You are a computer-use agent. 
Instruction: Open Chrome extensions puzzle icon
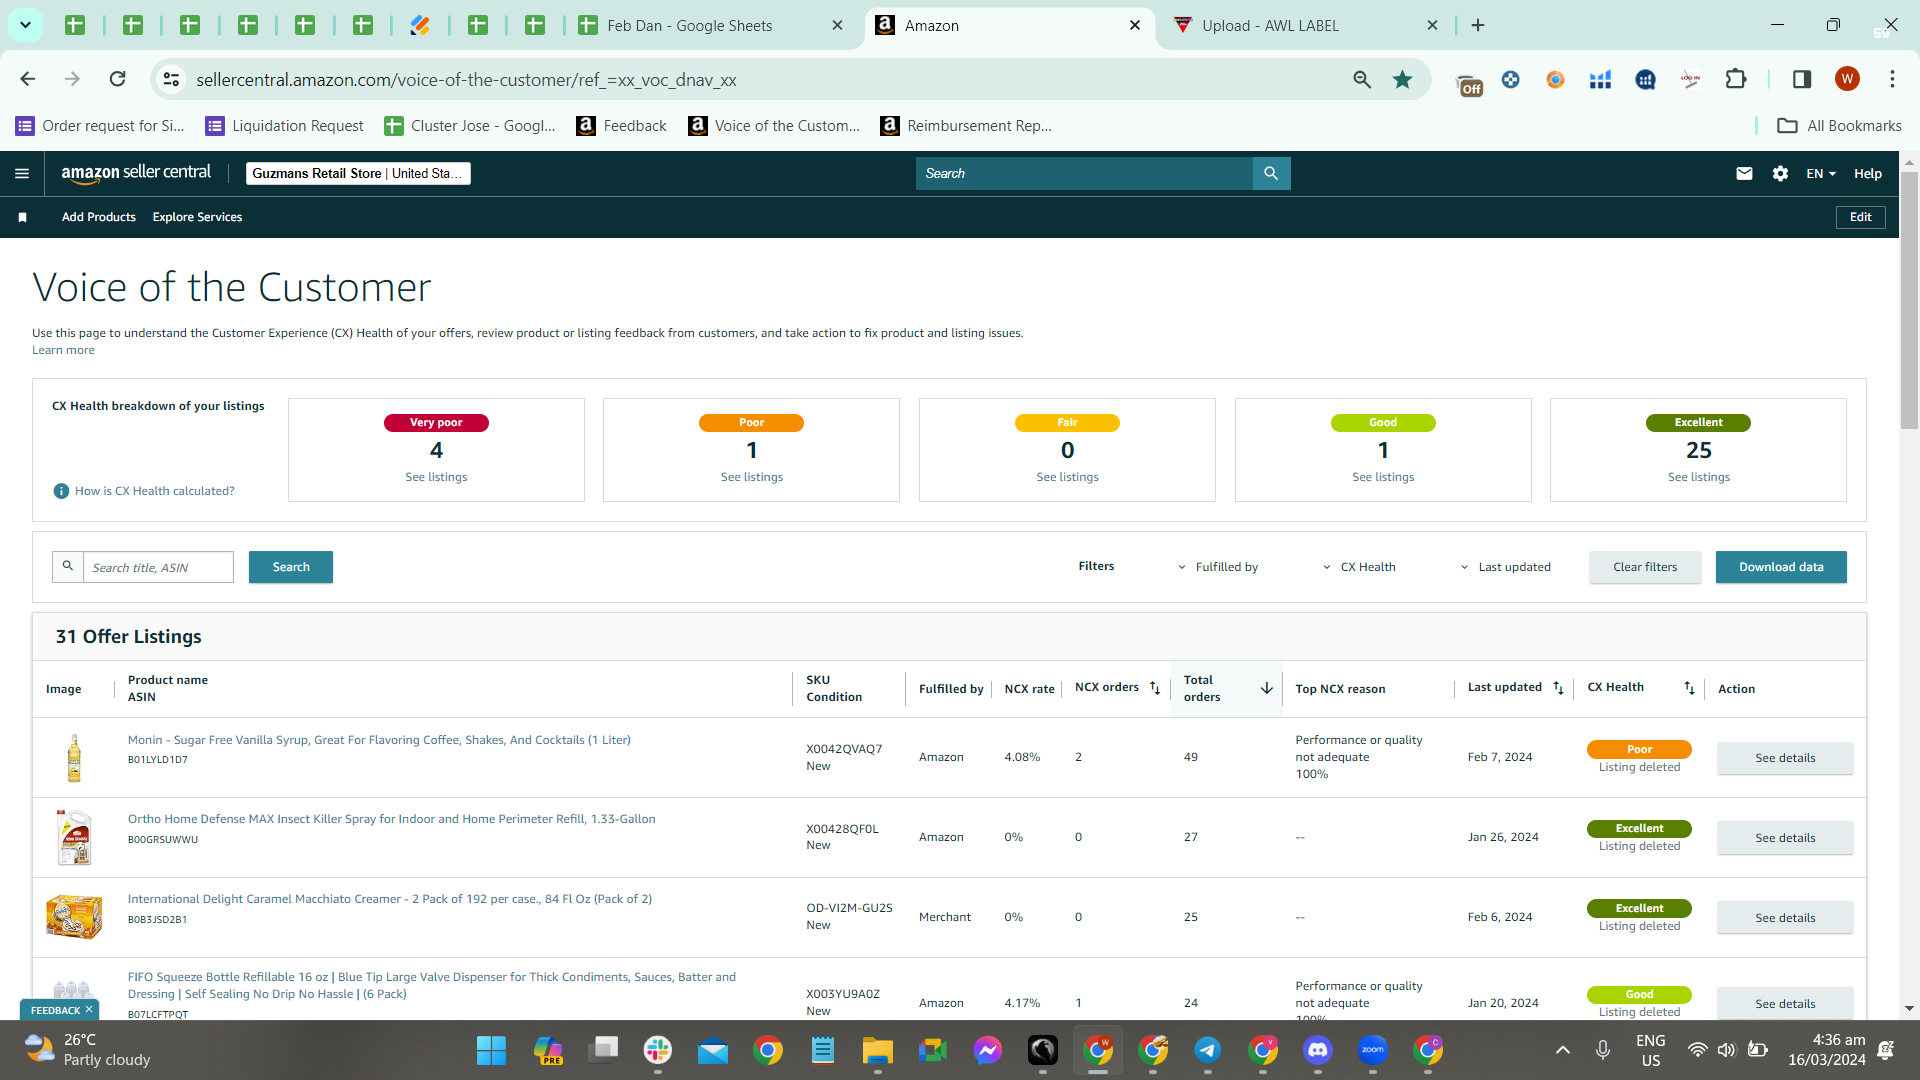(1736, 79)
